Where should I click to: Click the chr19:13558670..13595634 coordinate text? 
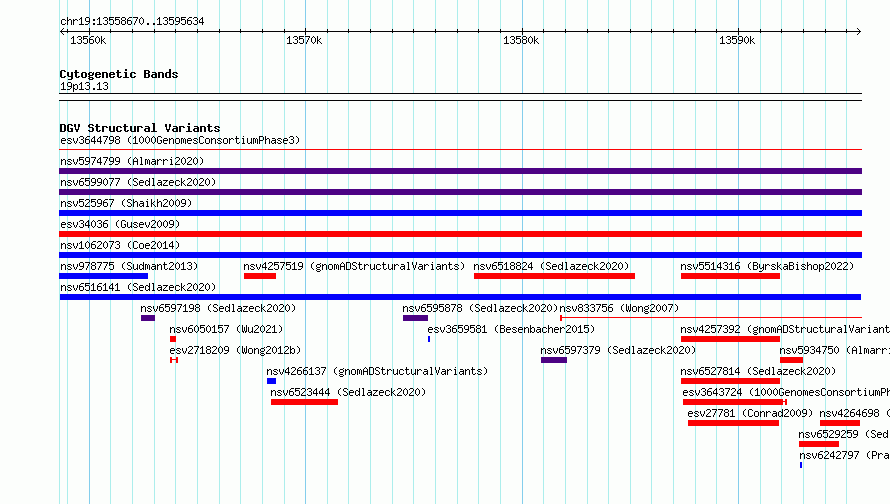[132, 21]
